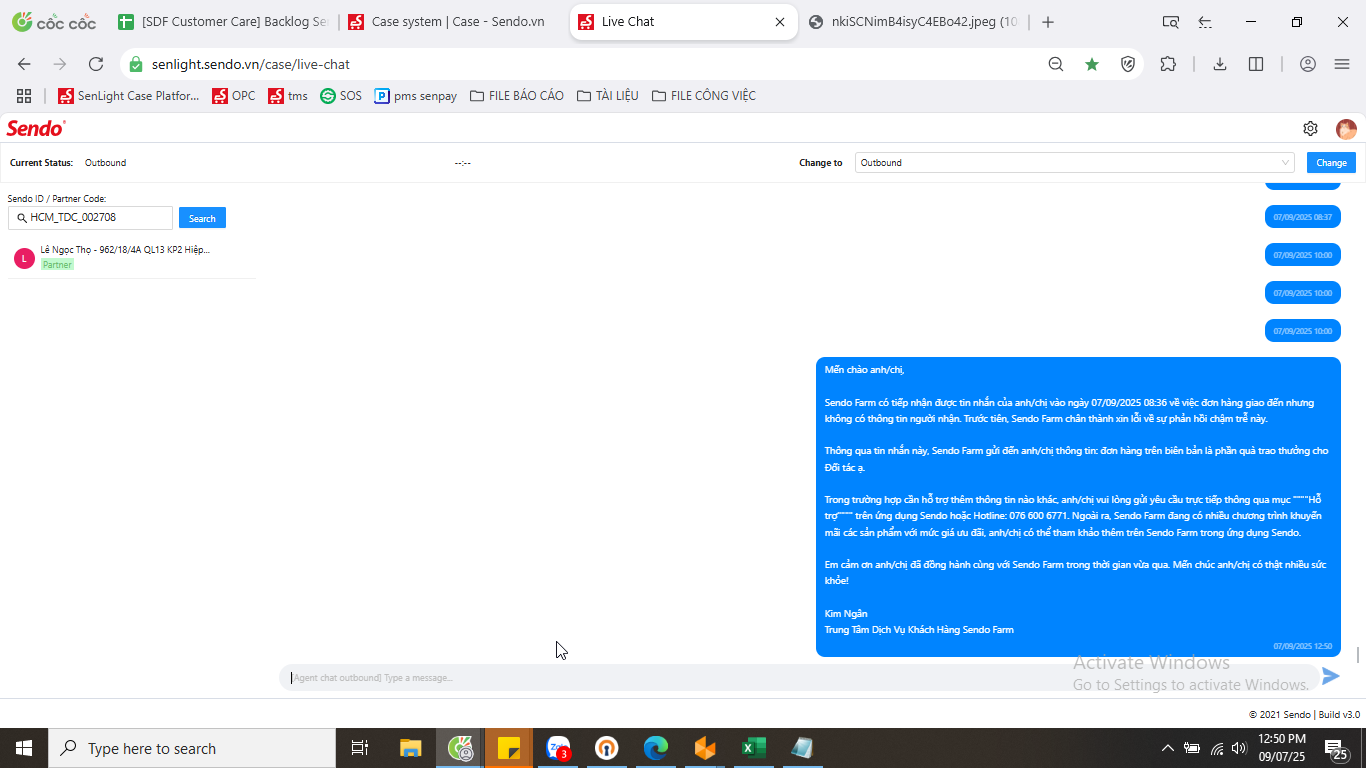Click the green Partner tag
Screen dimensions: 1366x768
57,265
